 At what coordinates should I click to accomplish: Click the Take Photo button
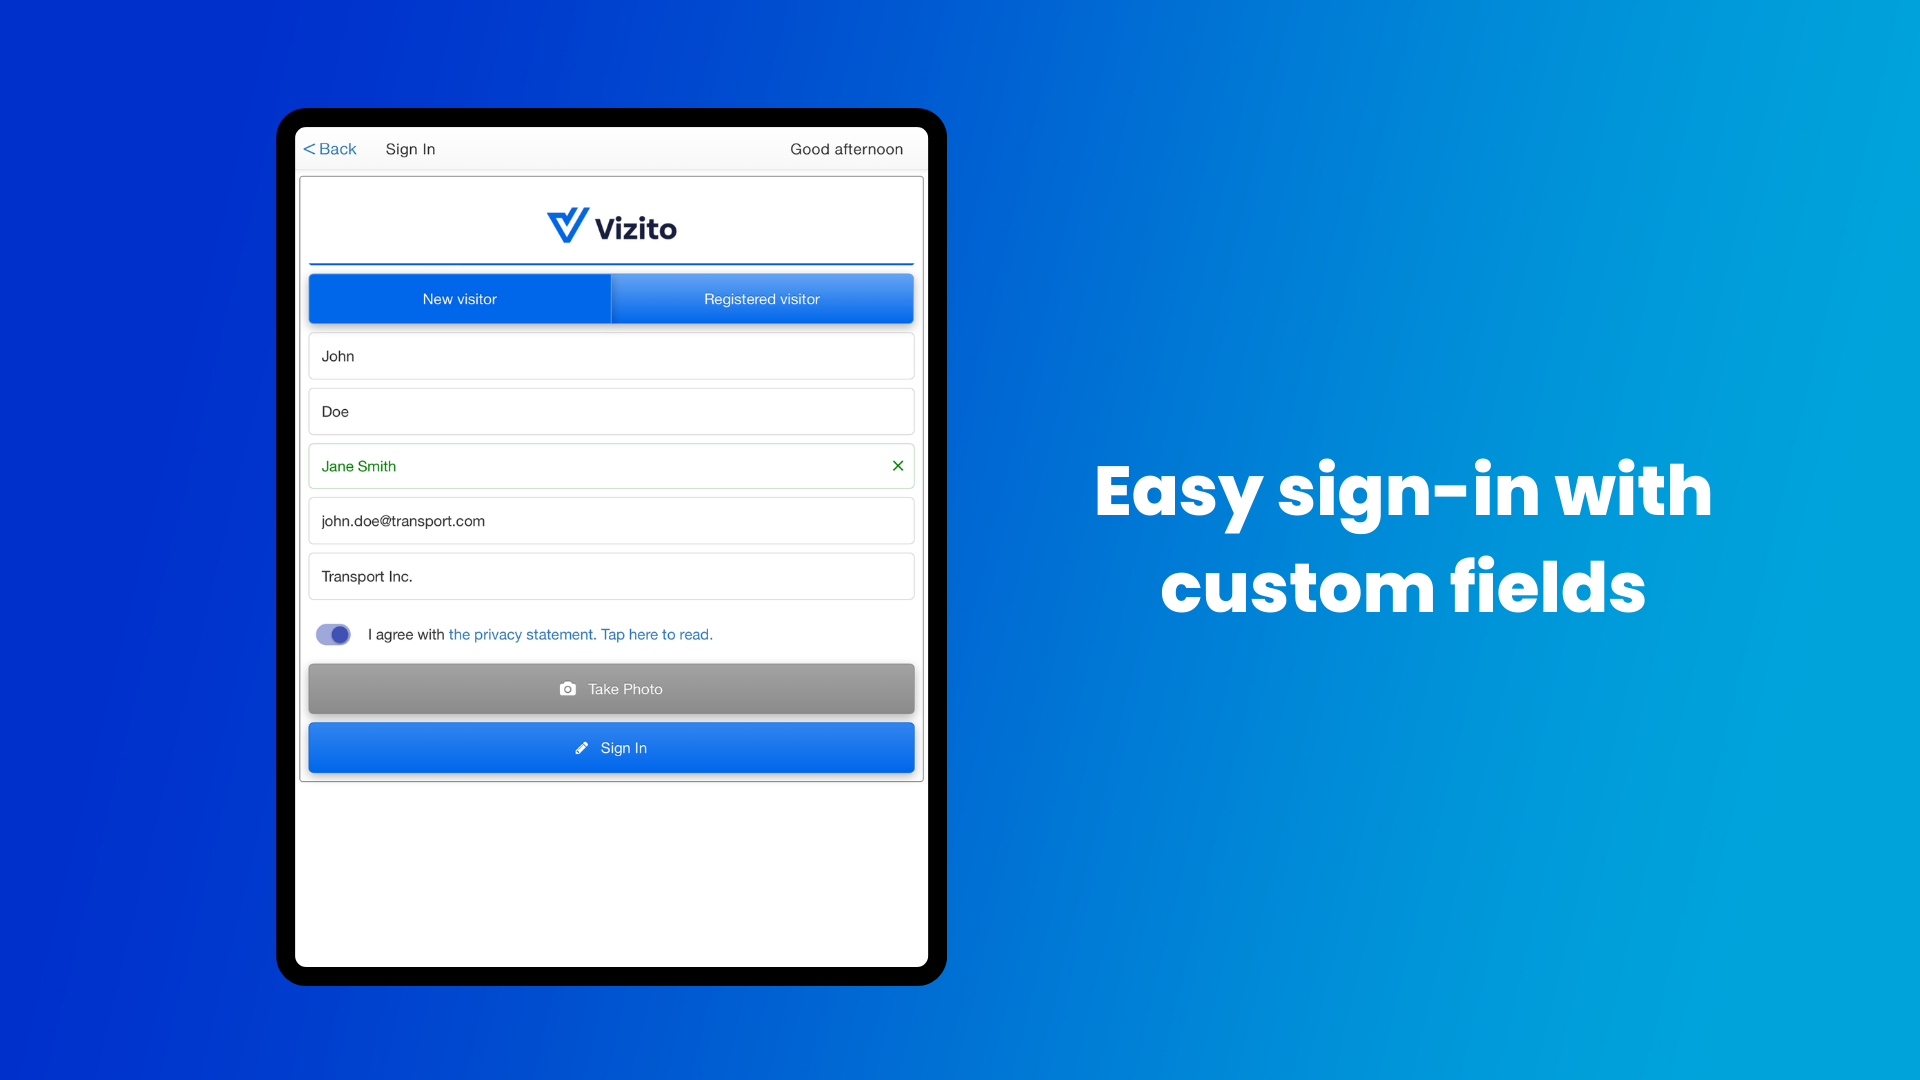click(x=611, y=688)
